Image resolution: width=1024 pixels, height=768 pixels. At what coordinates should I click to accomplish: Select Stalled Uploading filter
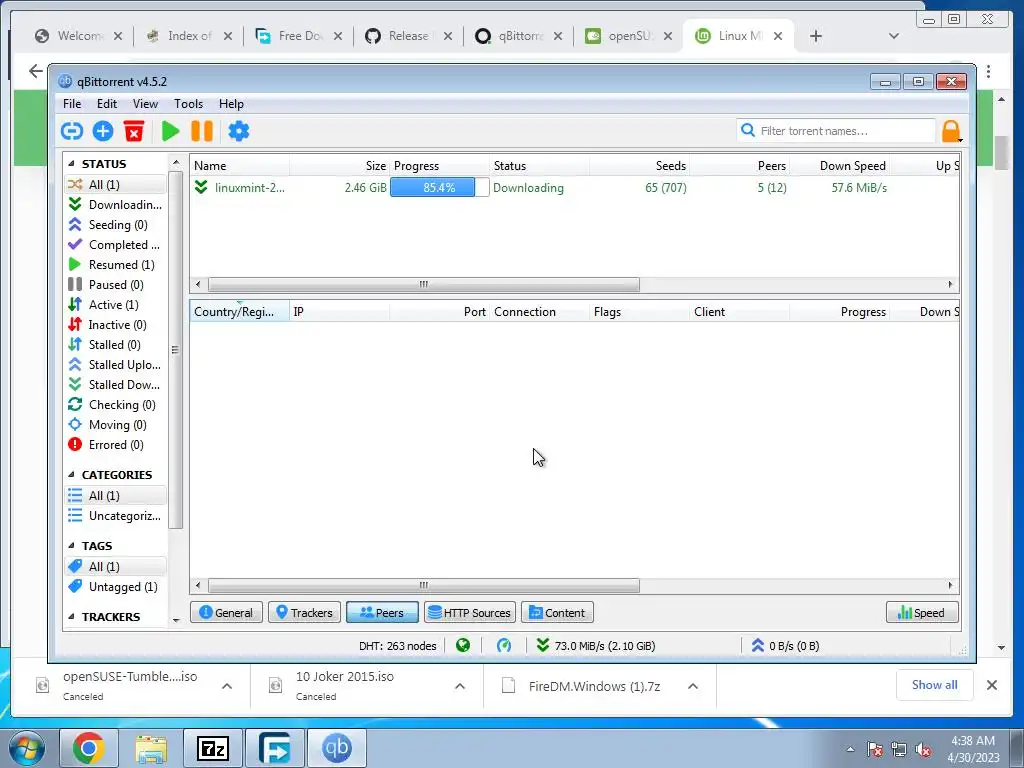pyautogui.click(x=116, y=365)
